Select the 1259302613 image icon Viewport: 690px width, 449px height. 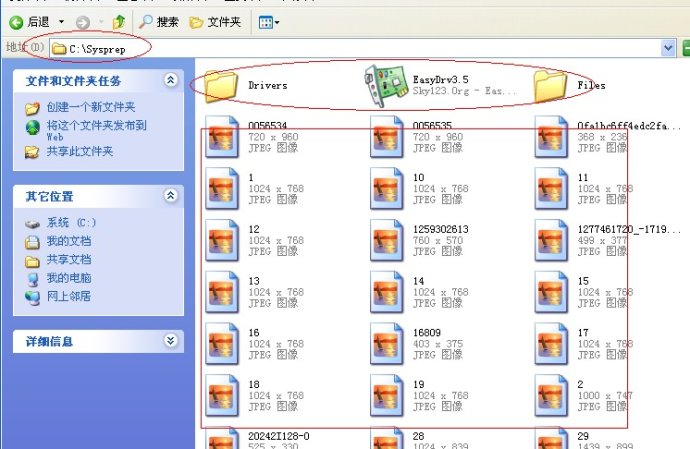click(x=387, y=240)
